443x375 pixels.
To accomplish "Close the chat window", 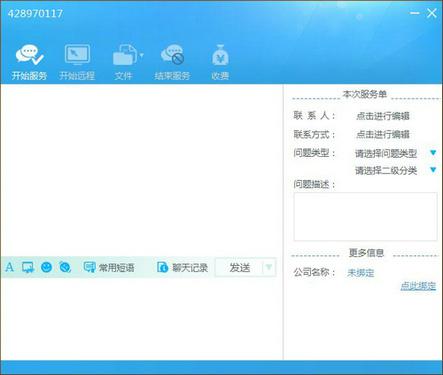I will click(x=432, y=13).
